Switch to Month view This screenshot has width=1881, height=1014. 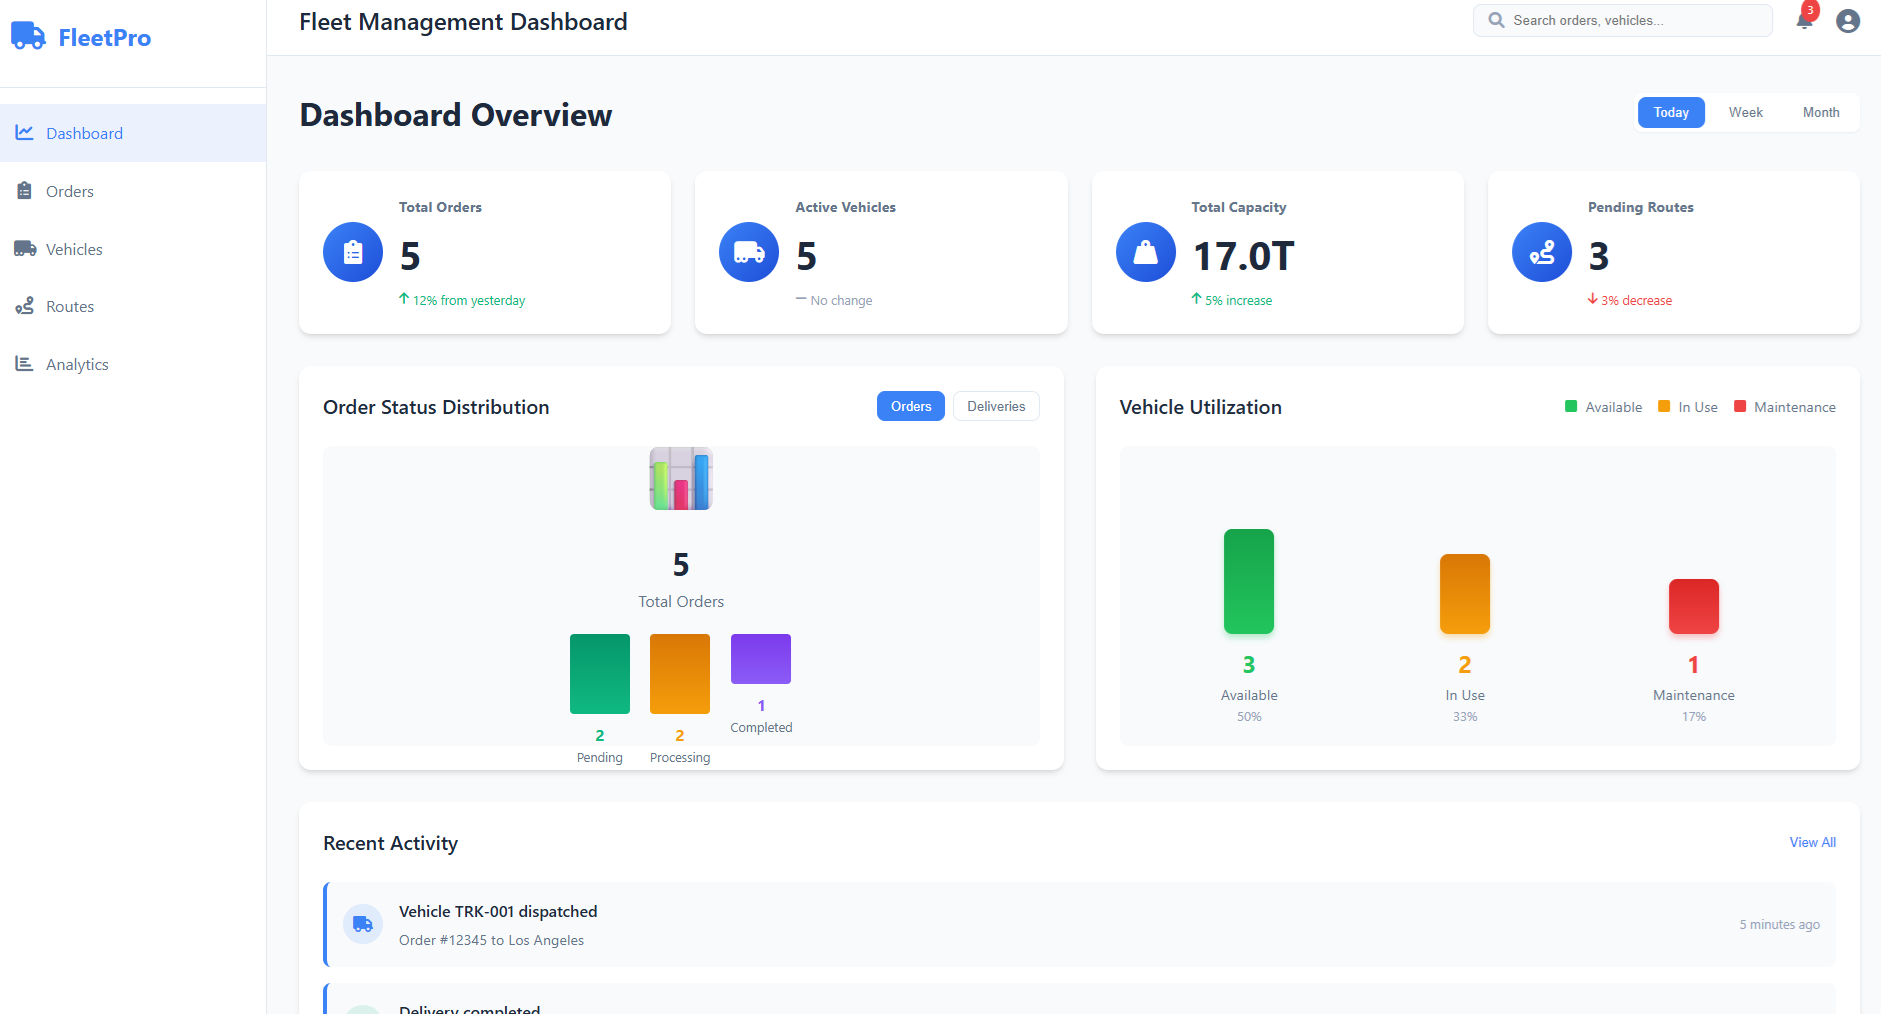pyautogui.click(x=1821, y=112)
